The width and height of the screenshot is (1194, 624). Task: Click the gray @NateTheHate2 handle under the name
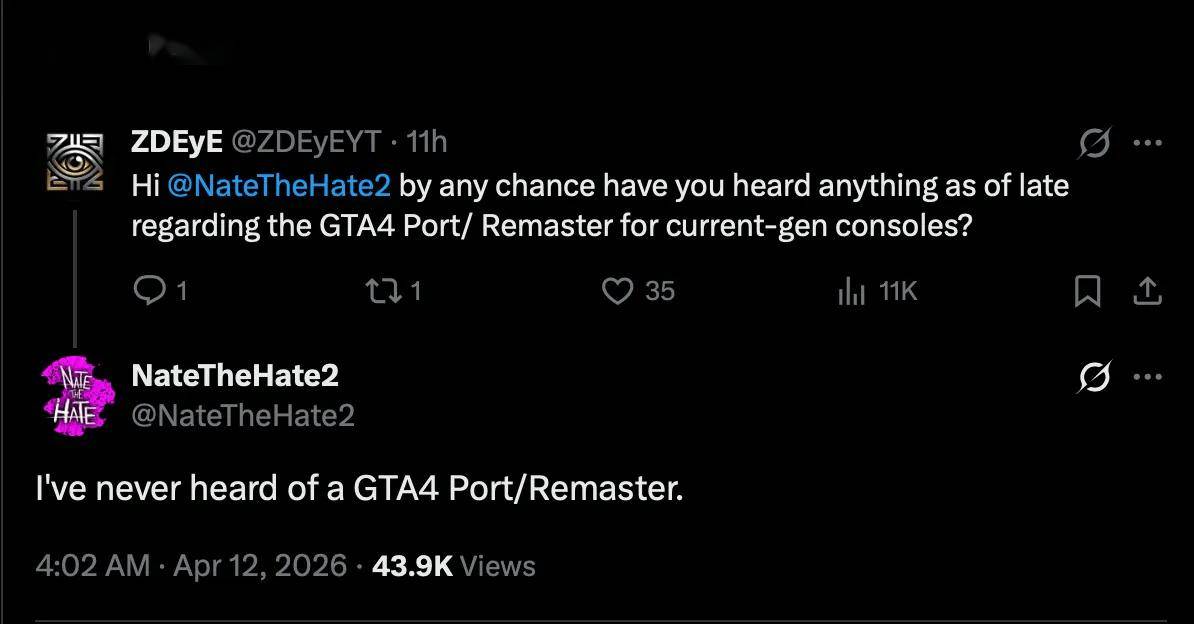pos(243,414)
